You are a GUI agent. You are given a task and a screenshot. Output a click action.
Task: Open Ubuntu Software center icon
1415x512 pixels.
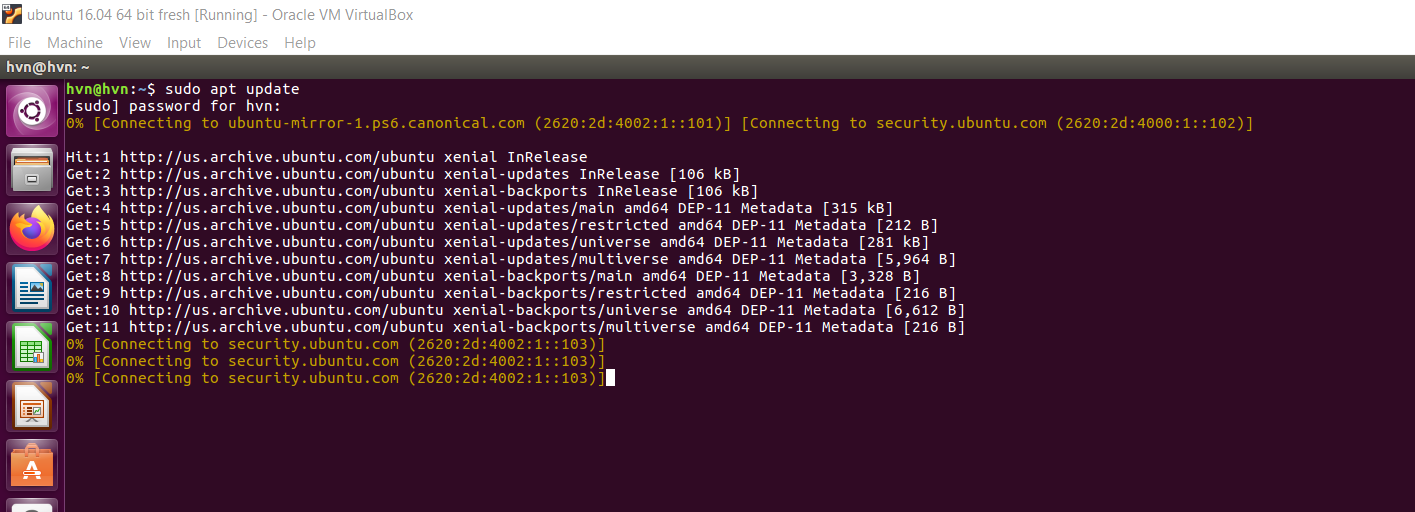tap(32, 465)
